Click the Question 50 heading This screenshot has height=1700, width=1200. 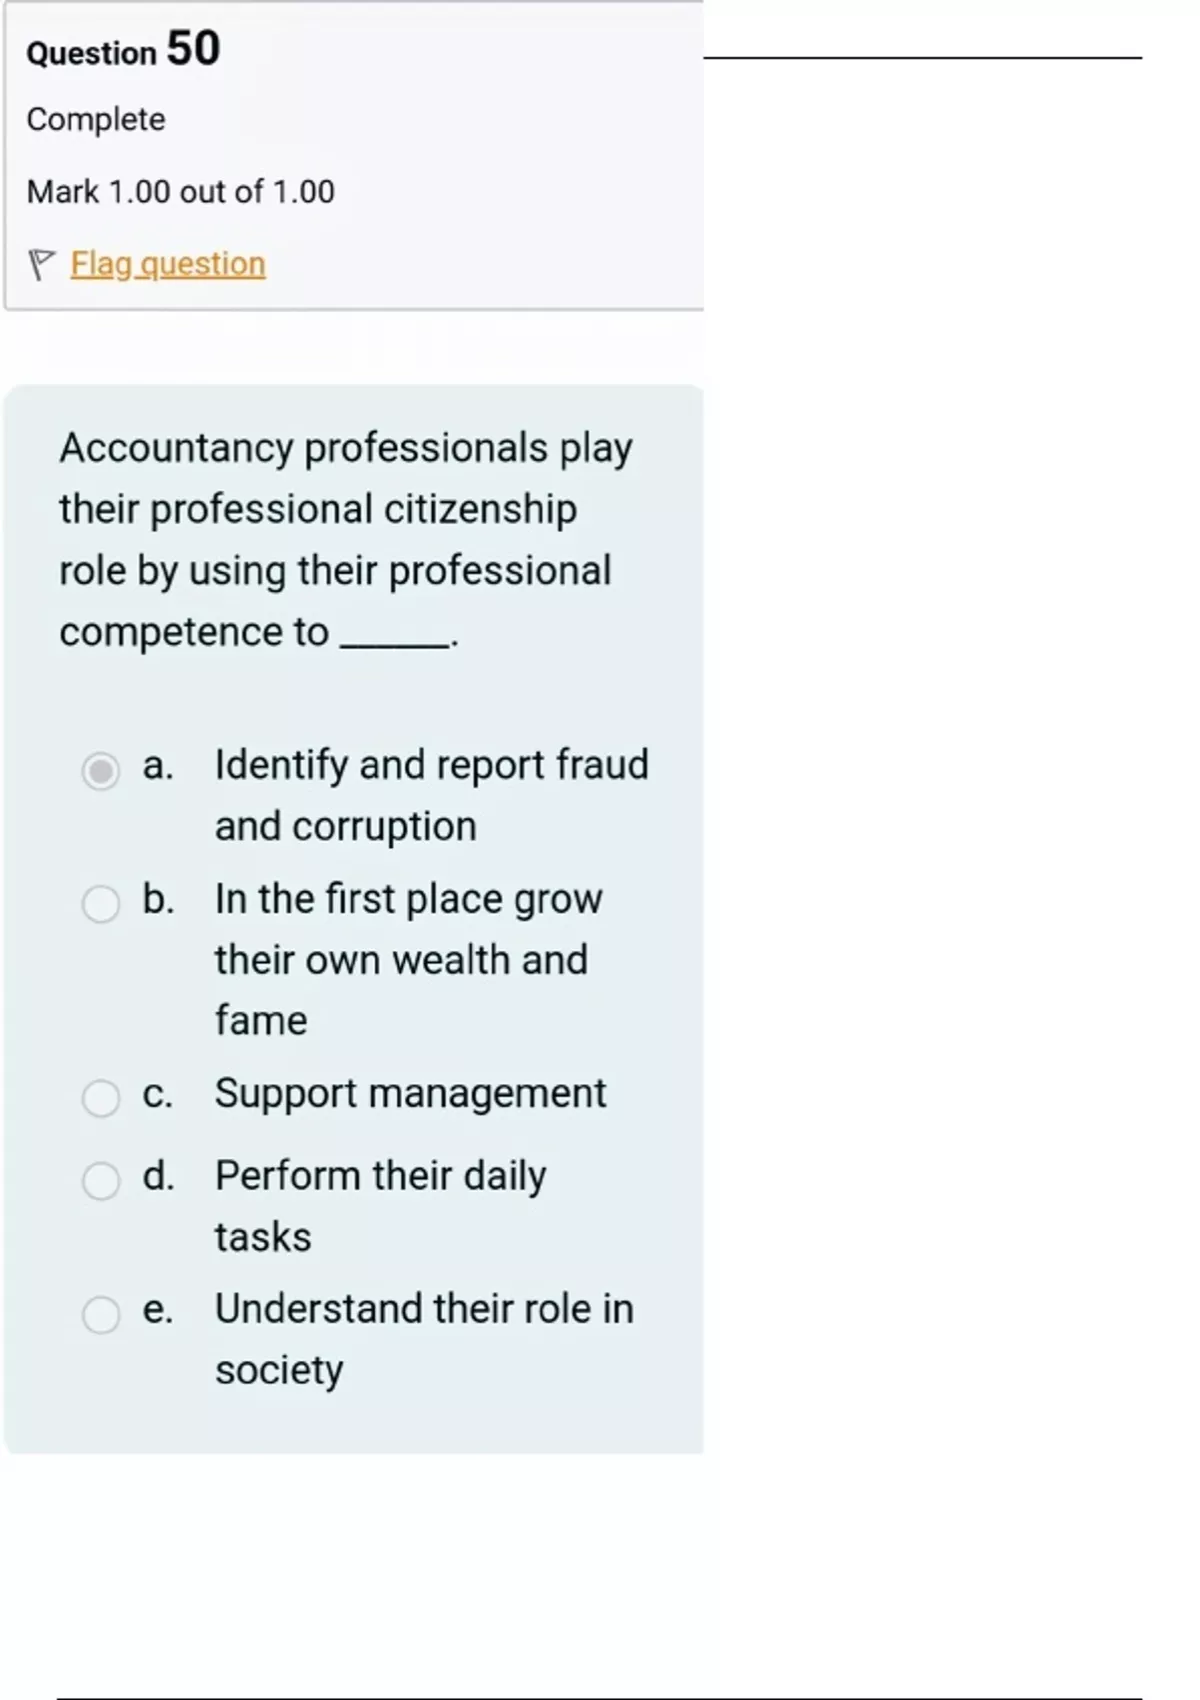[x=123, y=49]
